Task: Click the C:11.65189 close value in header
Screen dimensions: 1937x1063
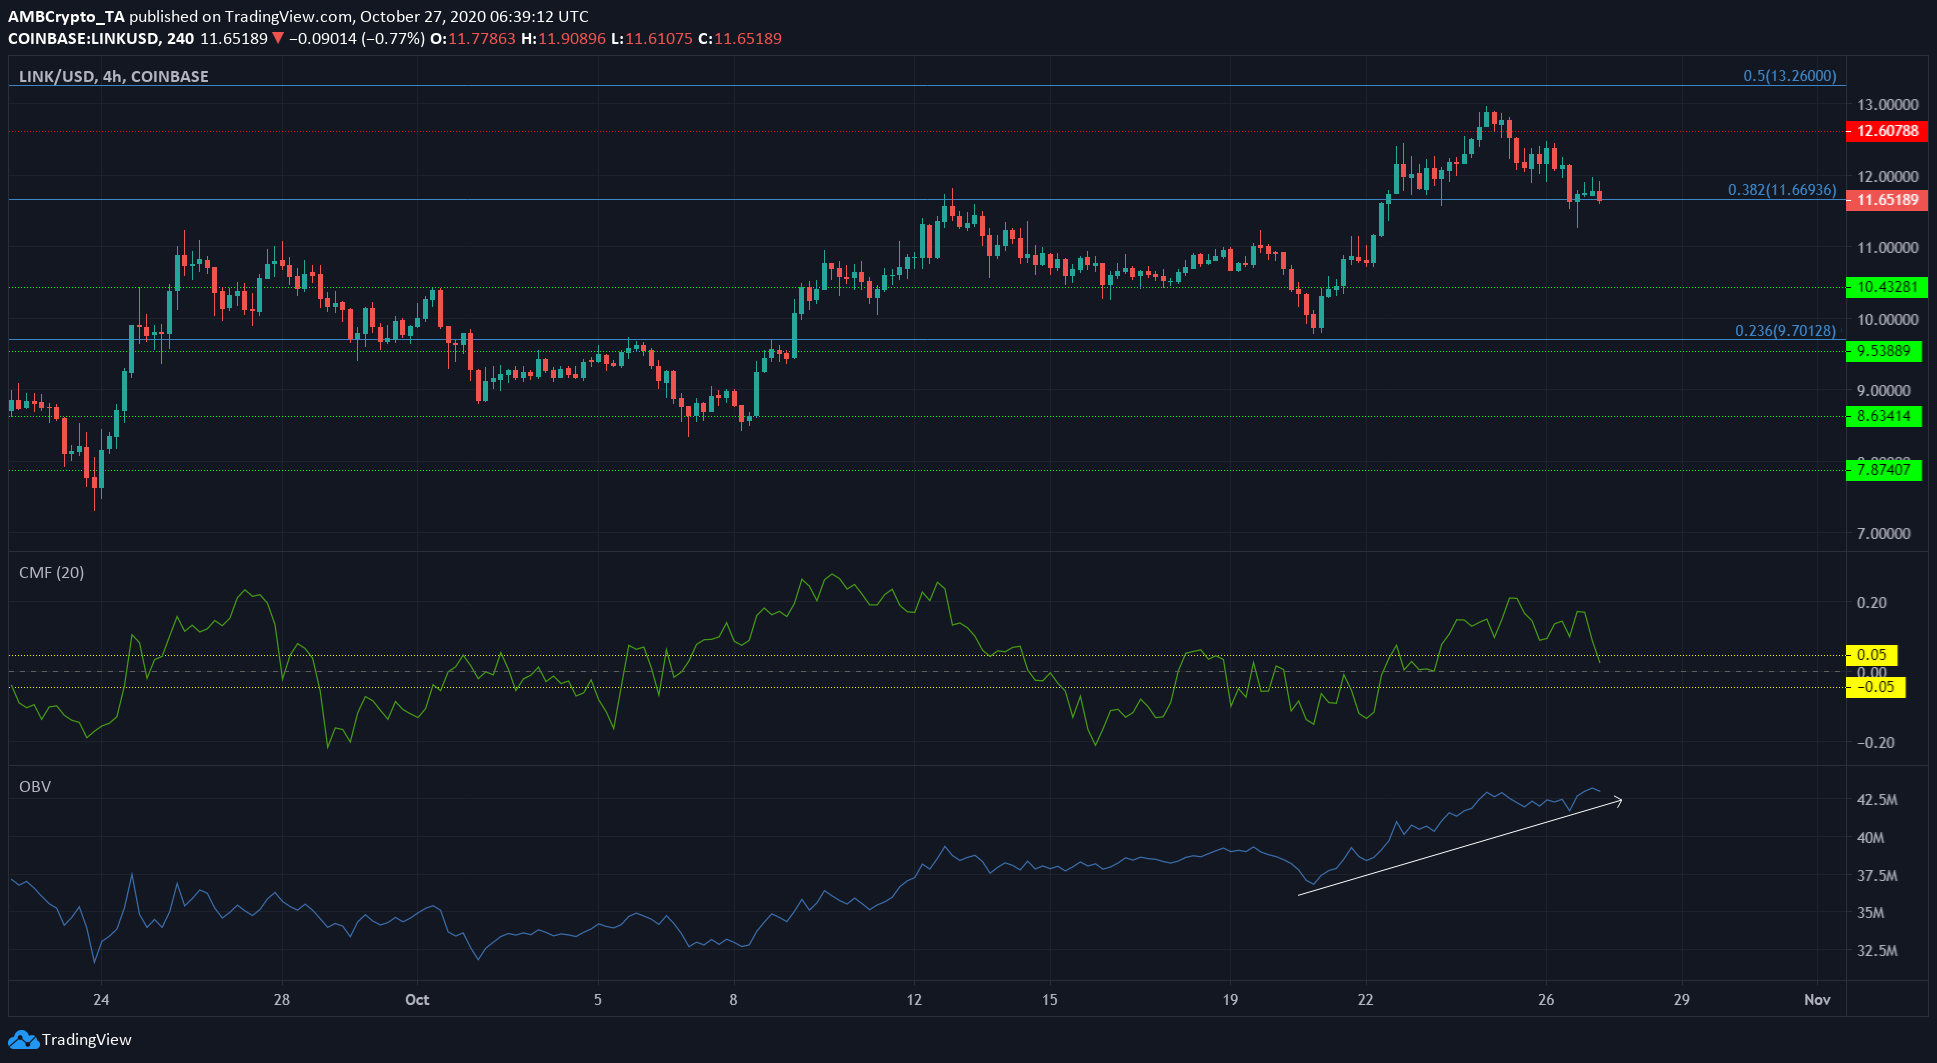Action: click(740, 39)
